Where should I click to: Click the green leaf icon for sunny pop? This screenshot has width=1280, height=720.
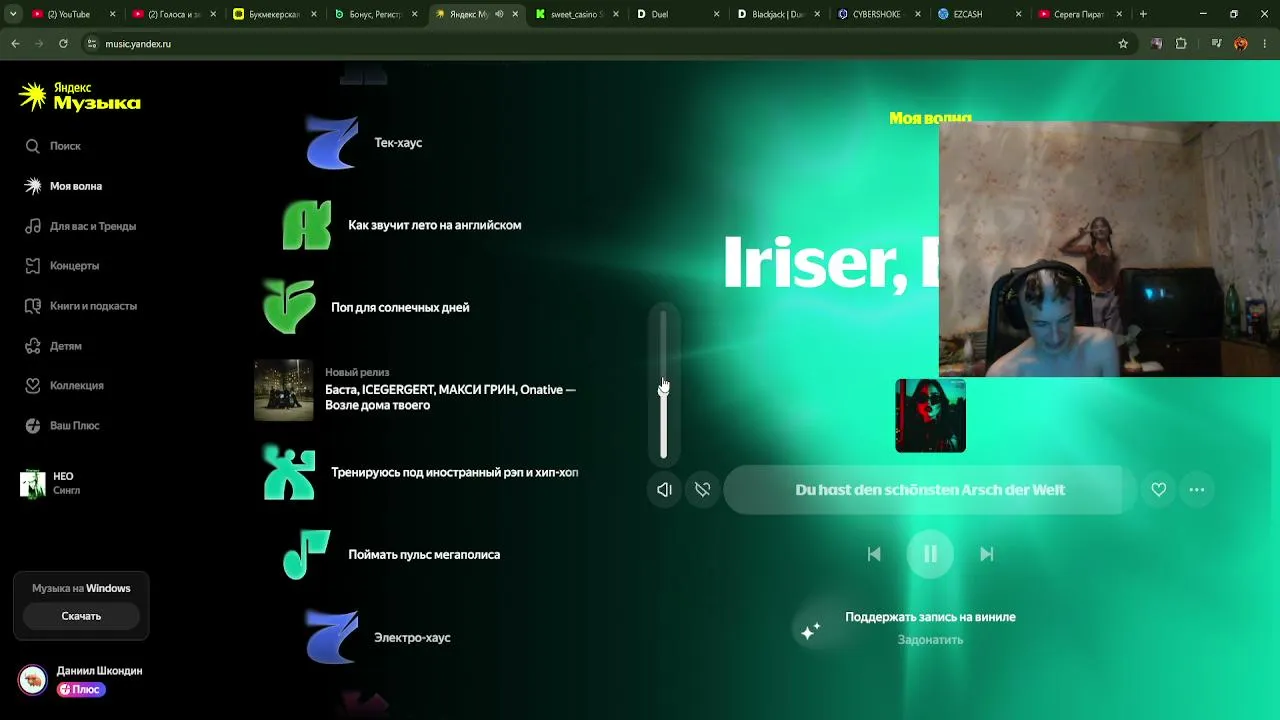point(289,307)
